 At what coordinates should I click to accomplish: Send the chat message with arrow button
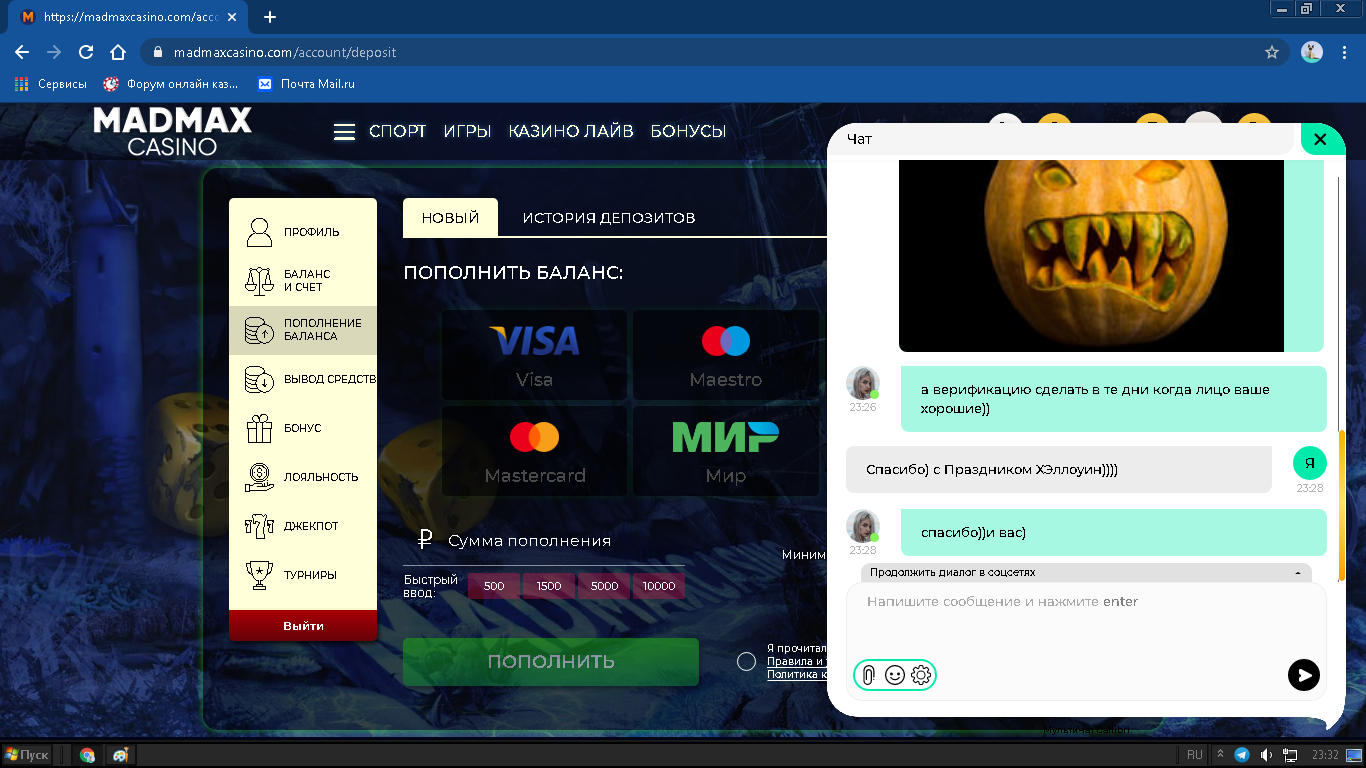[x=1304, y=675]
